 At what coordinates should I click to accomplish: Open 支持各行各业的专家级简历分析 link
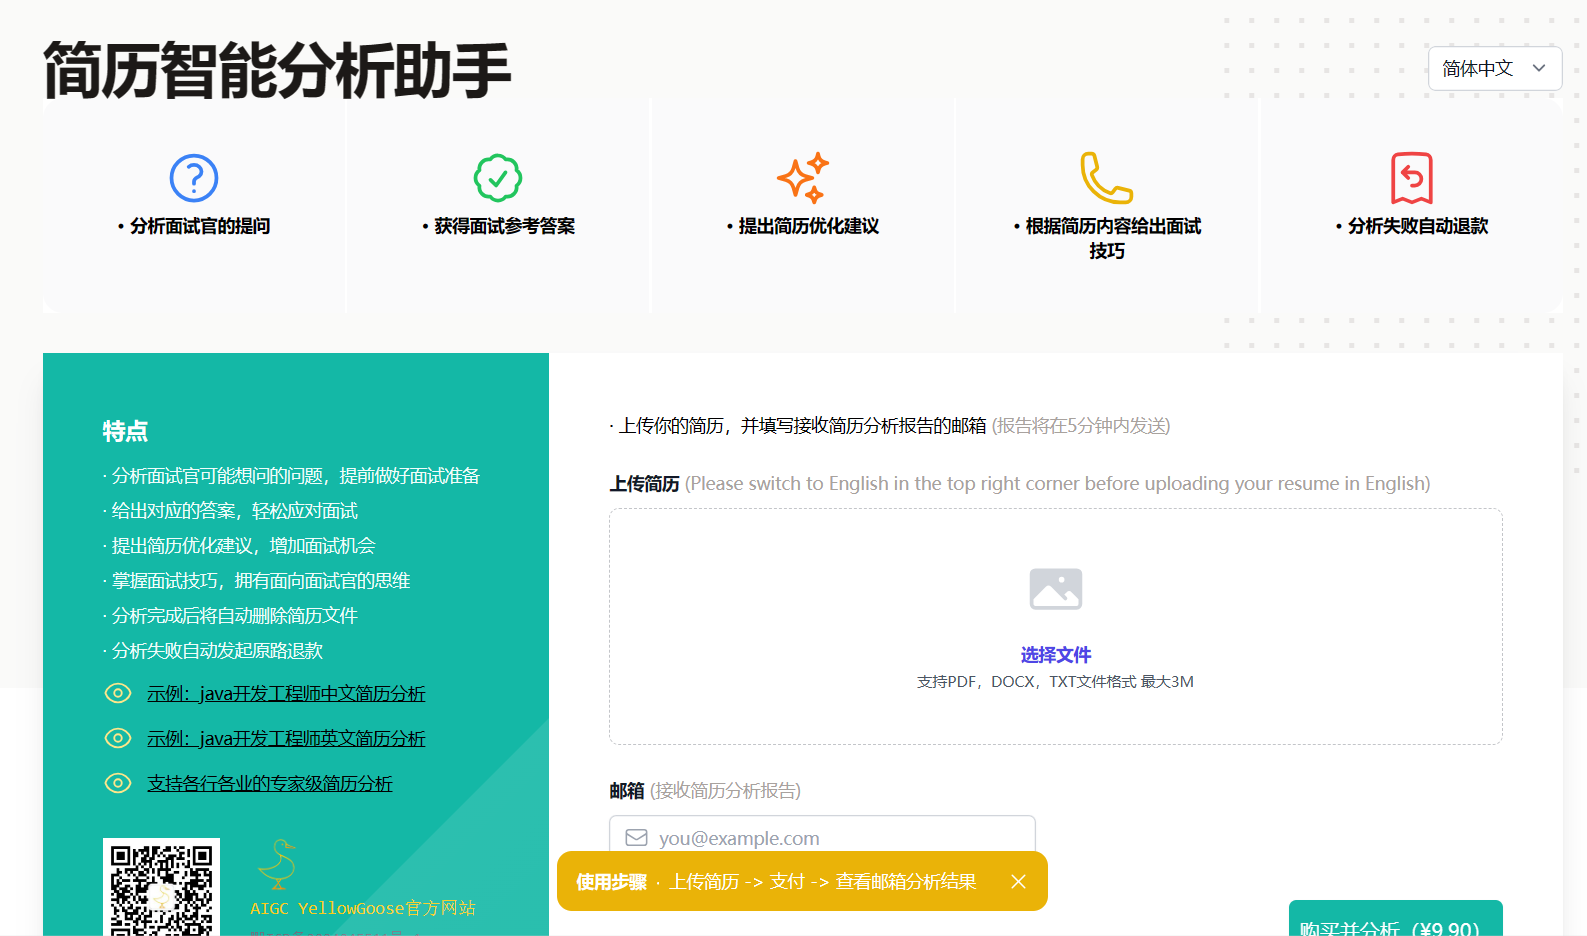coord(270,783)
